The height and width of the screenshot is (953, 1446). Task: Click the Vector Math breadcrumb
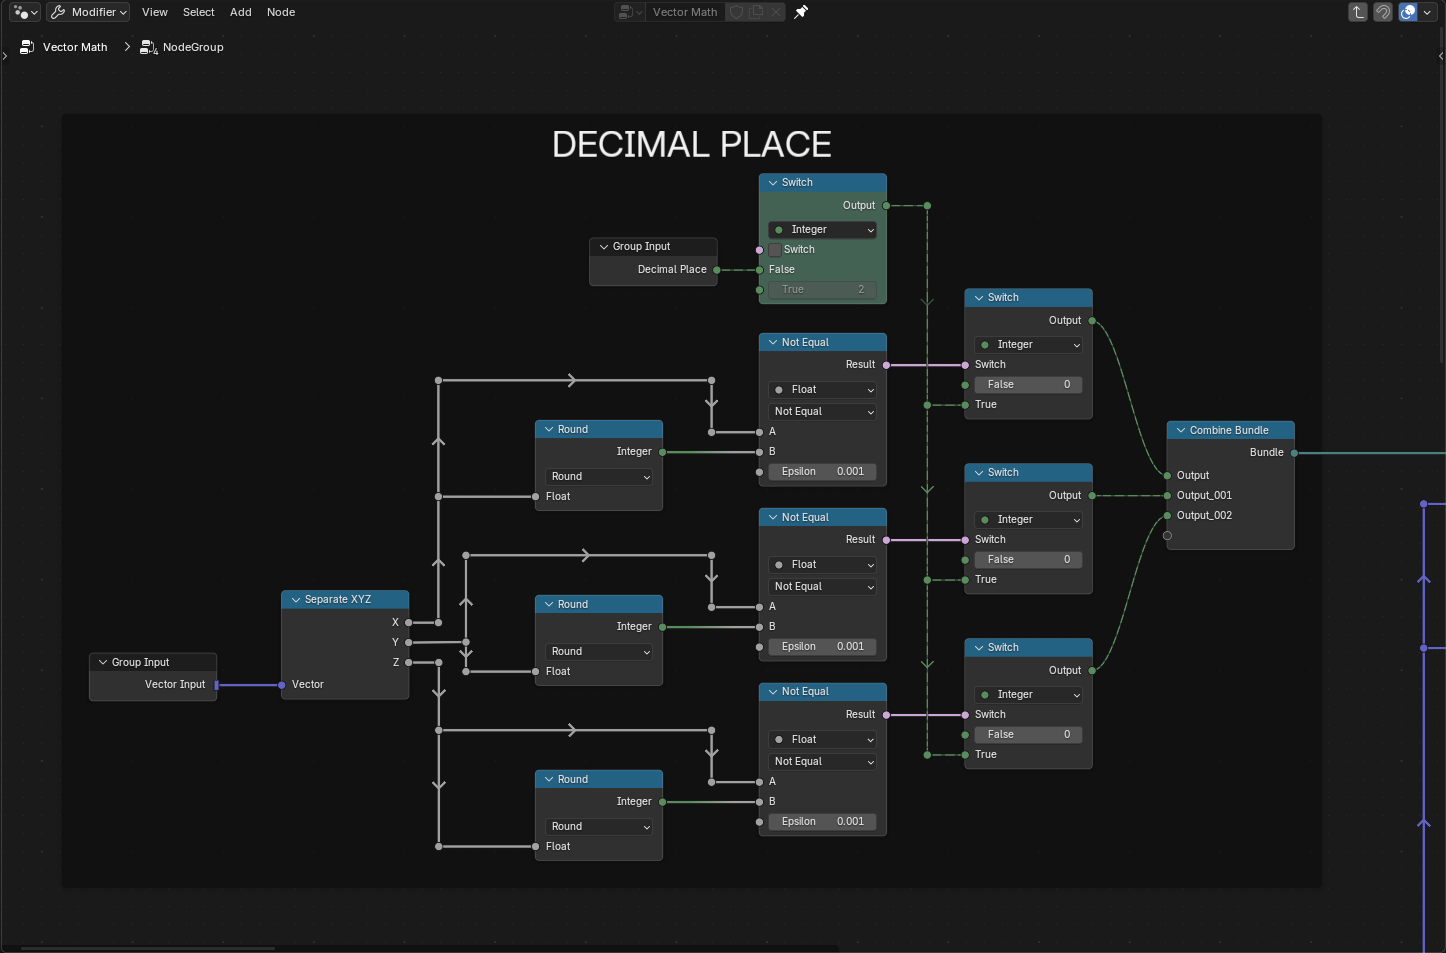point(75,47)
